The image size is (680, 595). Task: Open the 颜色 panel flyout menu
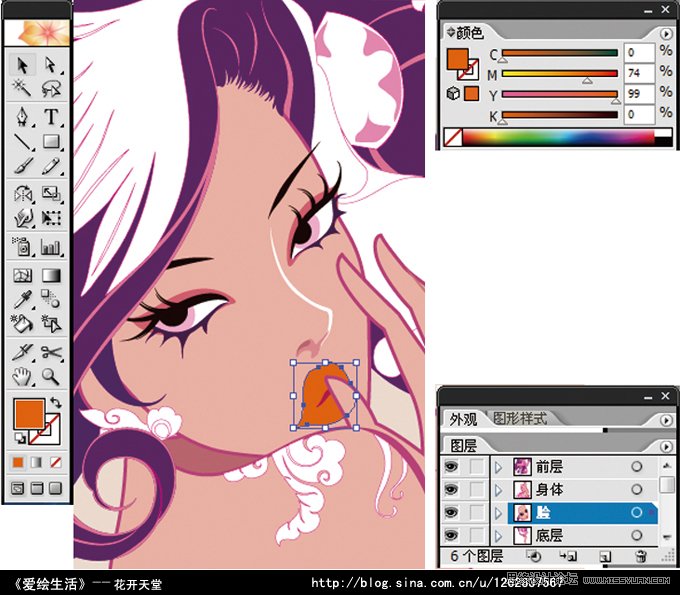coord(665,33)
